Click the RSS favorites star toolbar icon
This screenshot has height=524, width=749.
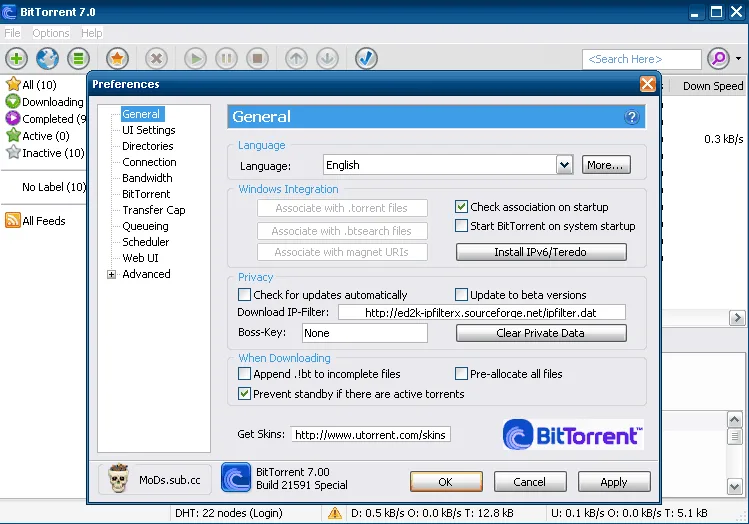tap(117, 58)
